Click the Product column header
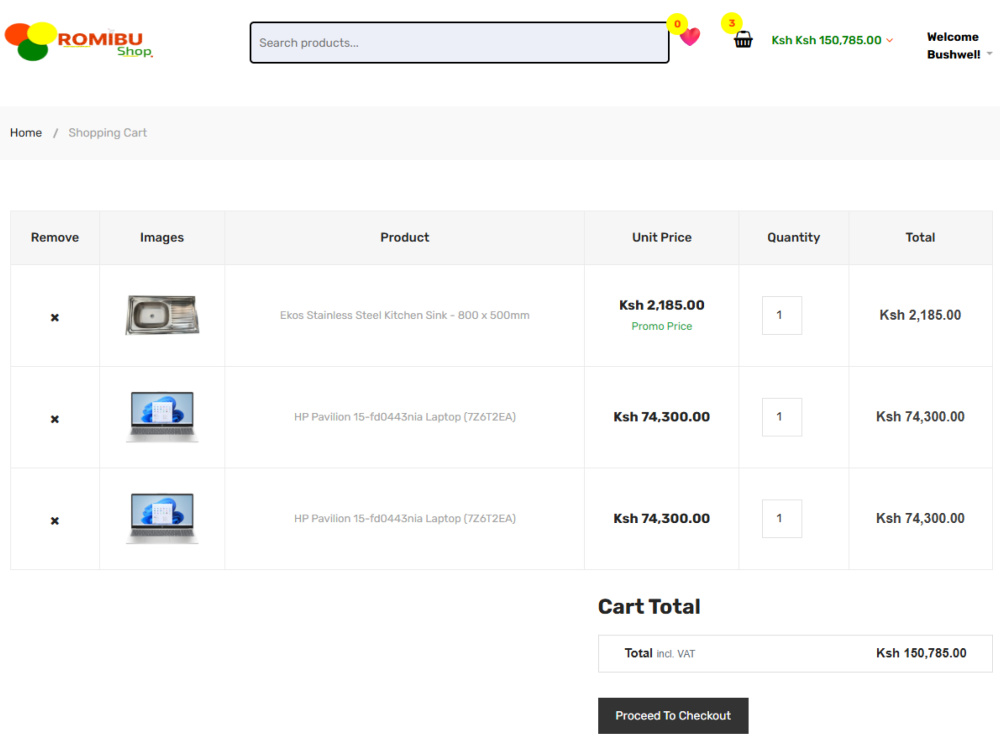Viewport: 1000px width, 750px height. pyautogui.click(x=404, y=237)
